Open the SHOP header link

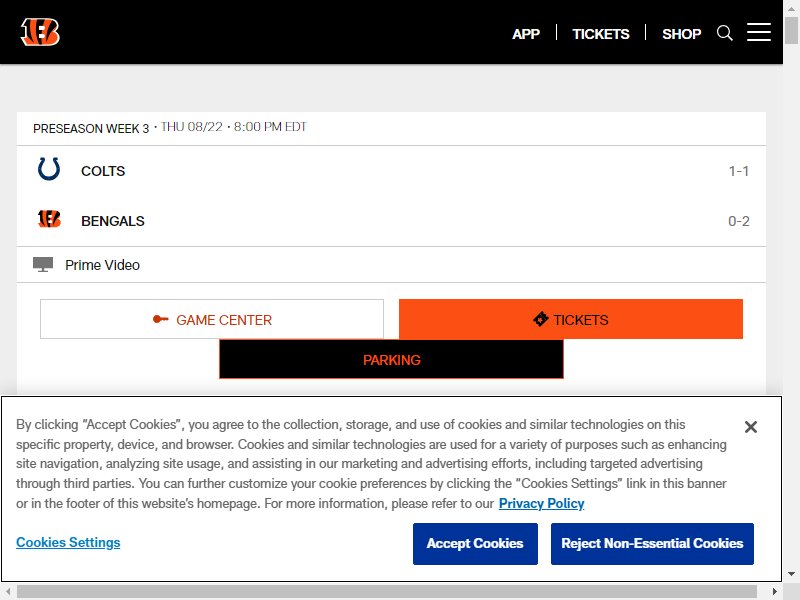pyautogui.click(x=681, y=34)
